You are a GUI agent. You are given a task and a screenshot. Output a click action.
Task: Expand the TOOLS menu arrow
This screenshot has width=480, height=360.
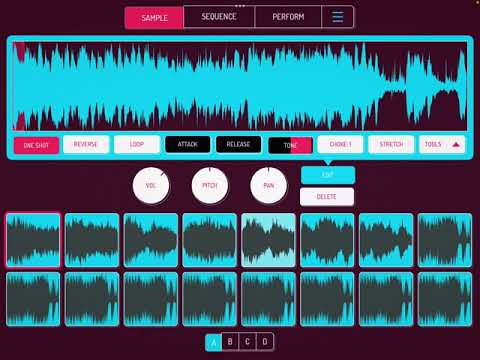(456, 145)
